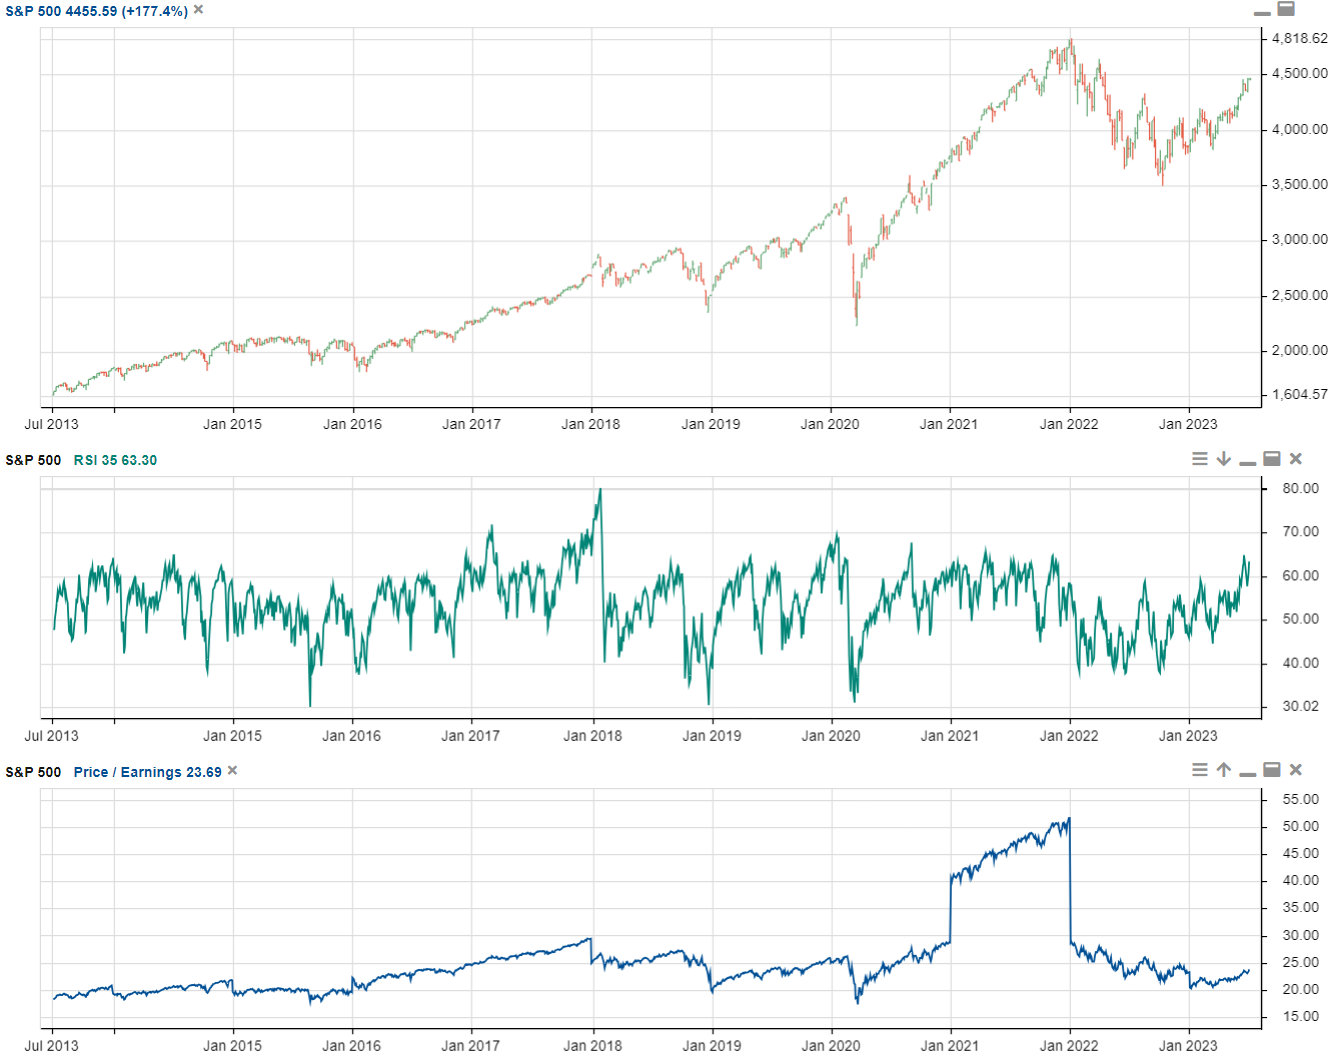Image resolution: width=1330 pixels, height=1057 pixels.
Task: Click Jan 2020 on main chart time axis
Action: [830, 424]
